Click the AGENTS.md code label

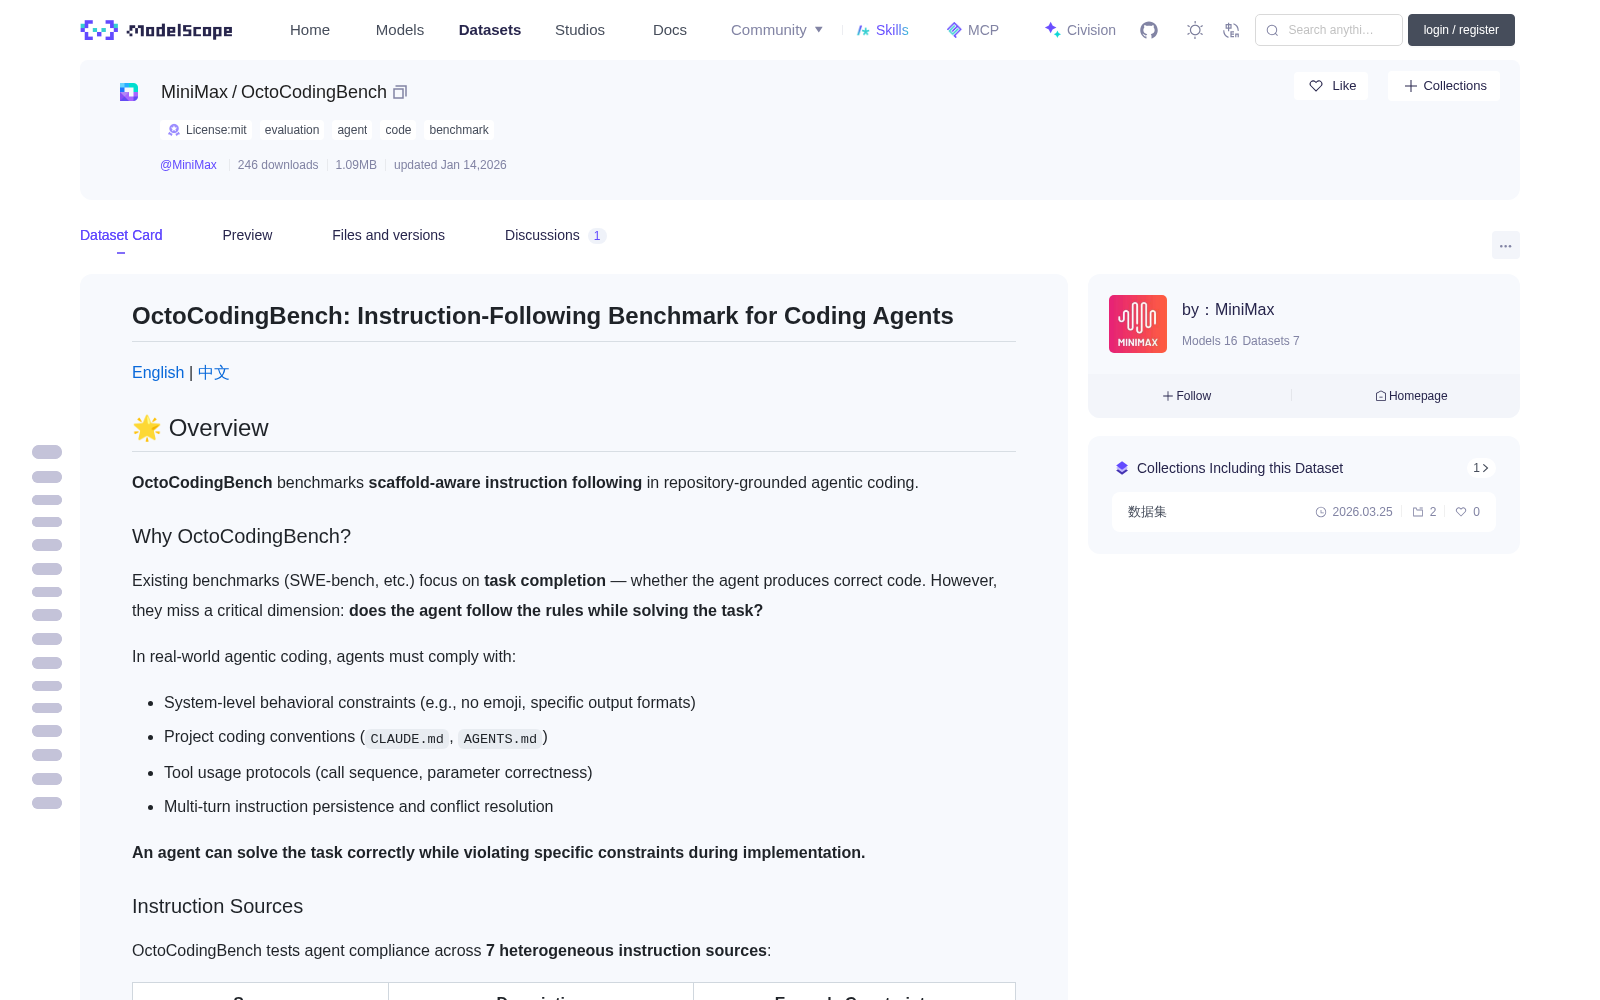click(500, 738)
